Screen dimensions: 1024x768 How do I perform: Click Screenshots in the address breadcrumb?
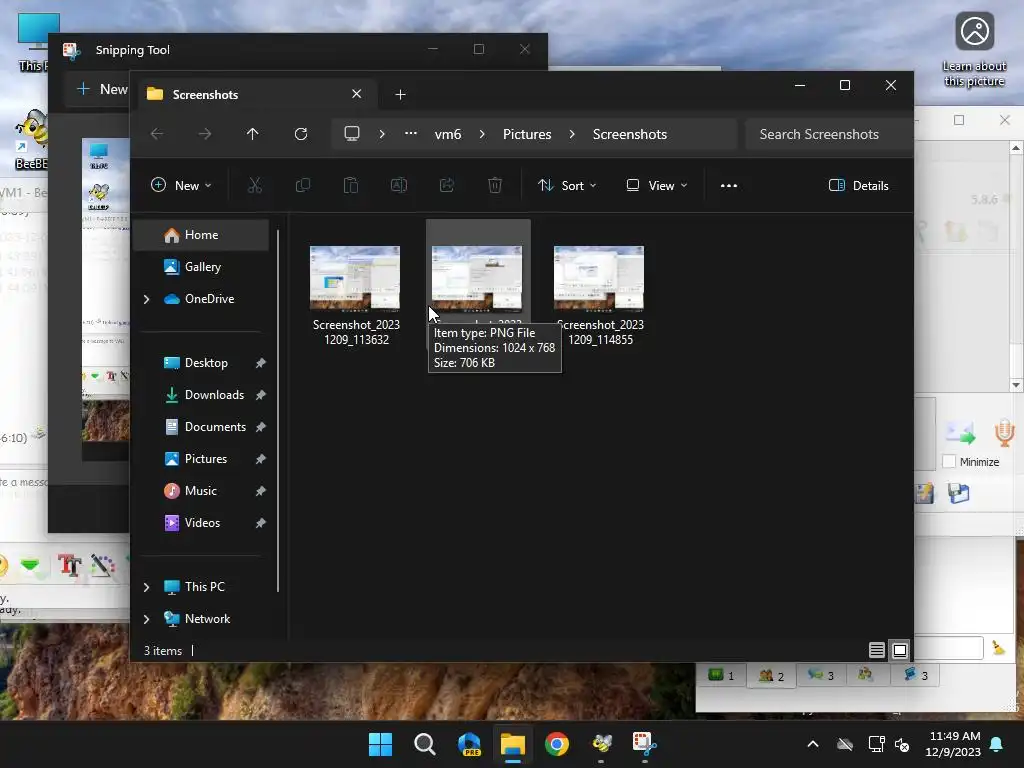coord(630,134)
